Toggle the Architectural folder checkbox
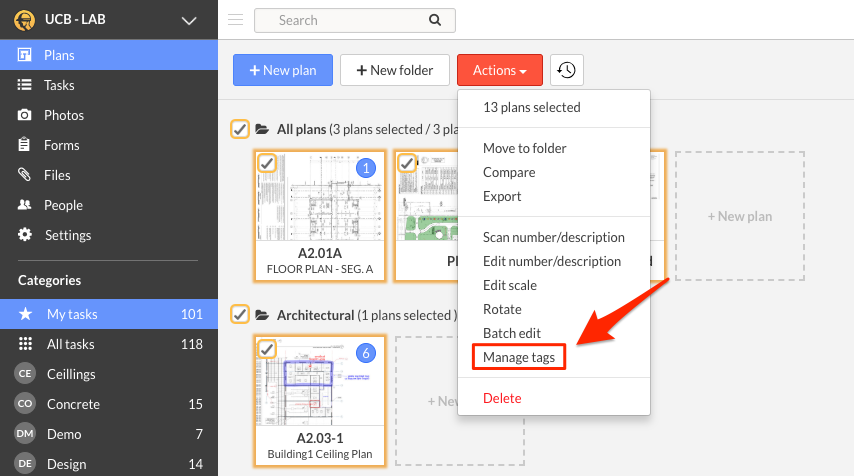854x476 pixels. tap(240, 315)
